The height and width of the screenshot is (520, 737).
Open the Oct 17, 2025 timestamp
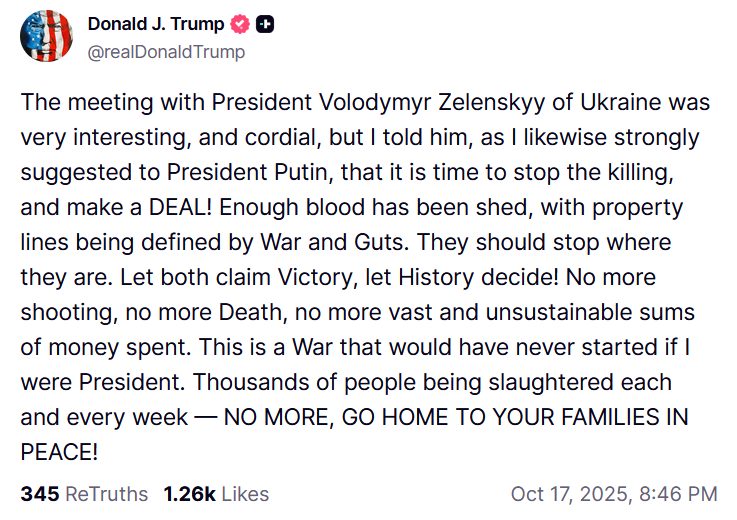tap(568, 494)
